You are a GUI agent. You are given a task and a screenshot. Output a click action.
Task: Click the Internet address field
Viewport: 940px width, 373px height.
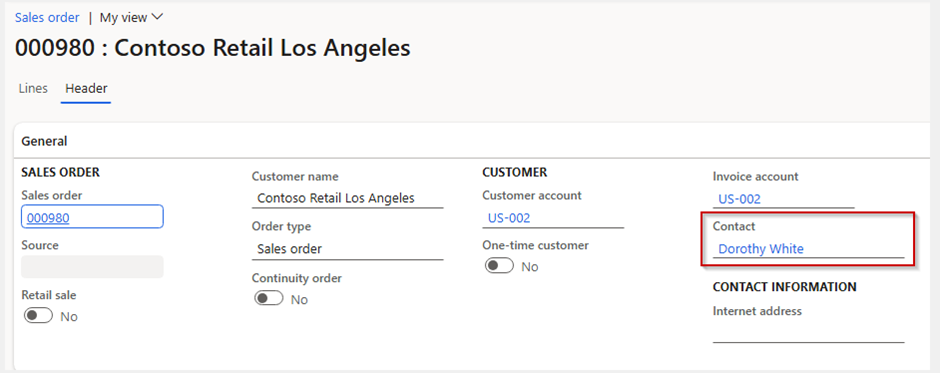808,333
